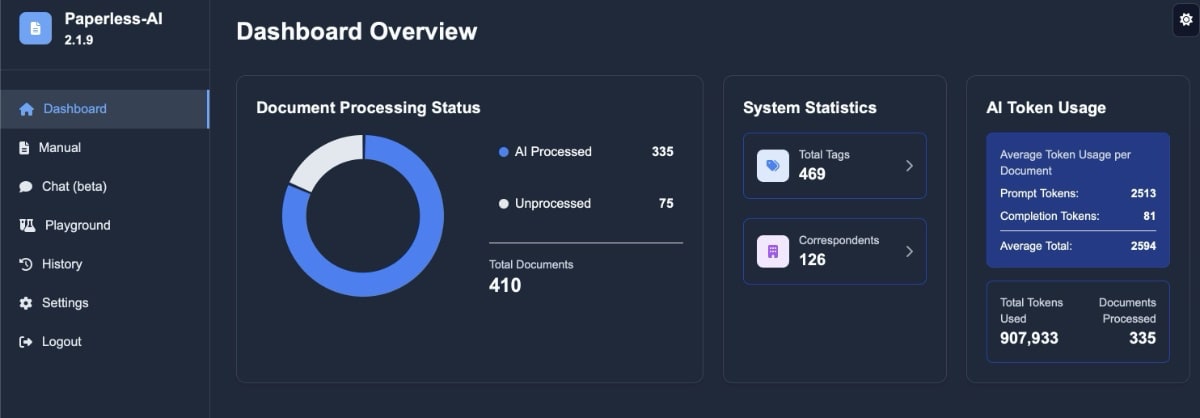Click the Chat (beta) speech bubble icon
The height and width of the screenshot is (418, 1200).
pyautogui.click(x=25, y=187)
